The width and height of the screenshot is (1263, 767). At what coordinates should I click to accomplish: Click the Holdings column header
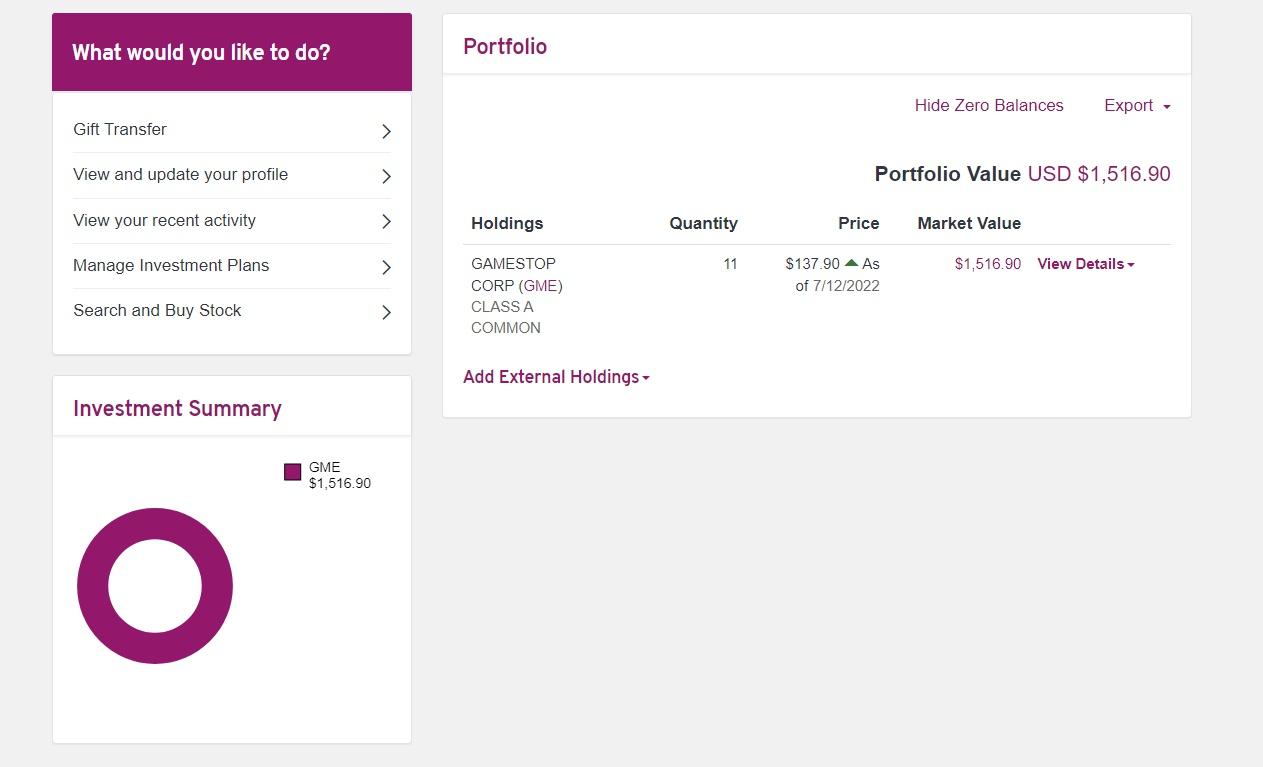[507, 223]
